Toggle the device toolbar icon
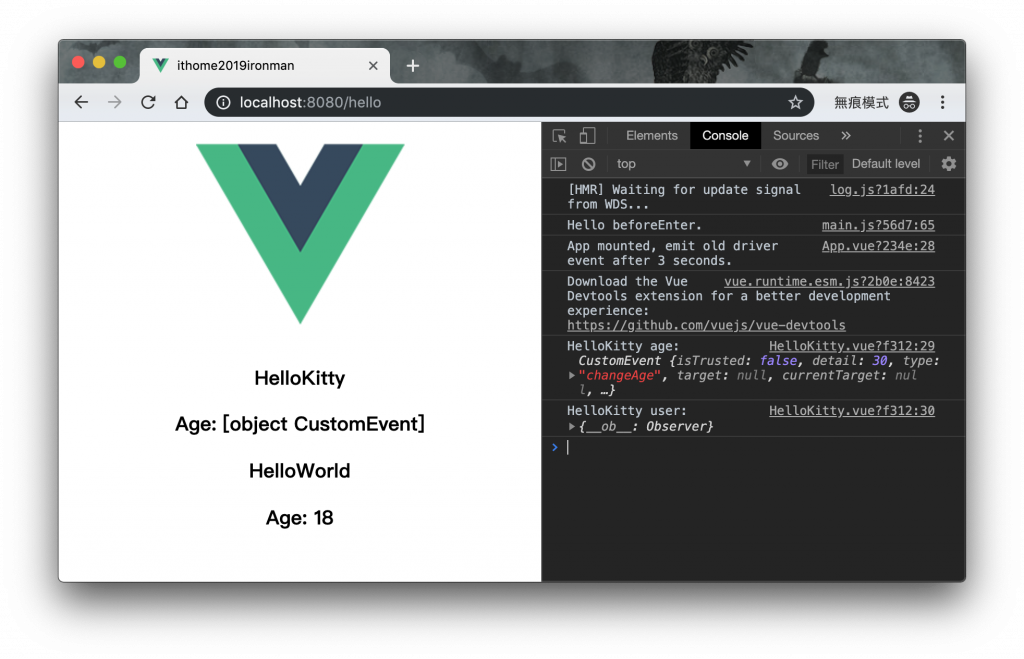The width and height of the screenshot is (1024, 659). [x=587, y=136]
